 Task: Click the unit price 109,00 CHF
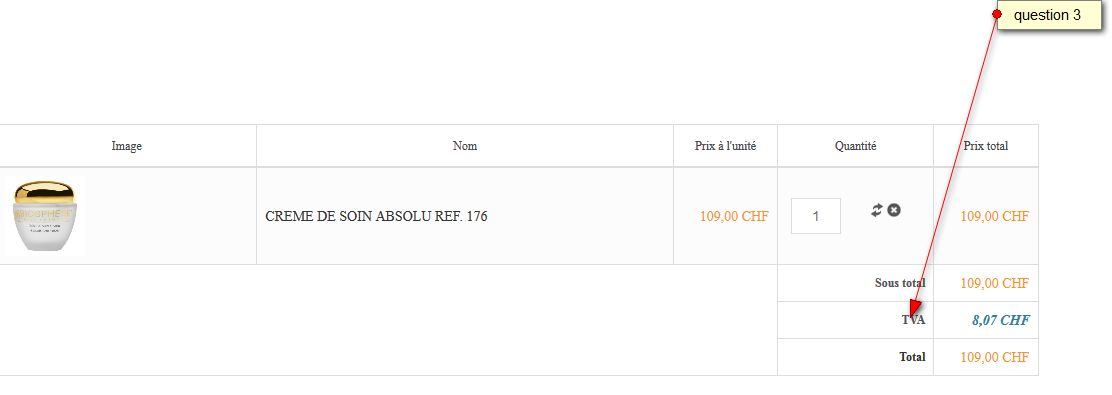pyautogui.click(x=734, y=216)
